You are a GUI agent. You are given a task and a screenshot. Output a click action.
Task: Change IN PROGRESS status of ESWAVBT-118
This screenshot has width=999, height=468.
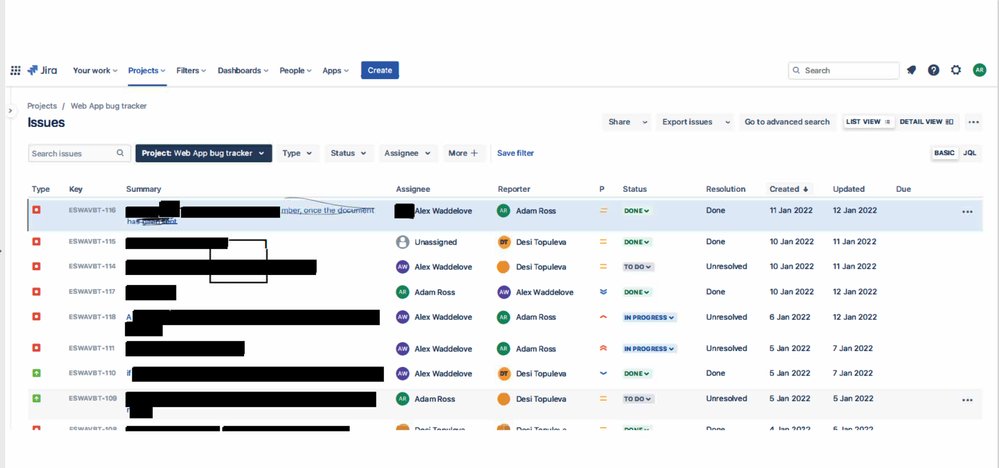pos(649,317)
